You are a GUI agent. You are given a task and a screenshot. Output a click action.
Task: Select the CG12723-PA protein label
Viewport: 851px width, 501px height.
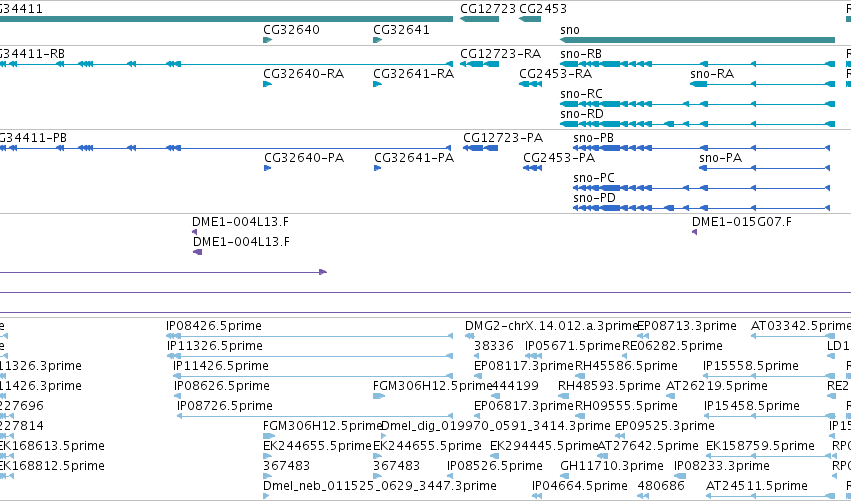coord(503,138)
